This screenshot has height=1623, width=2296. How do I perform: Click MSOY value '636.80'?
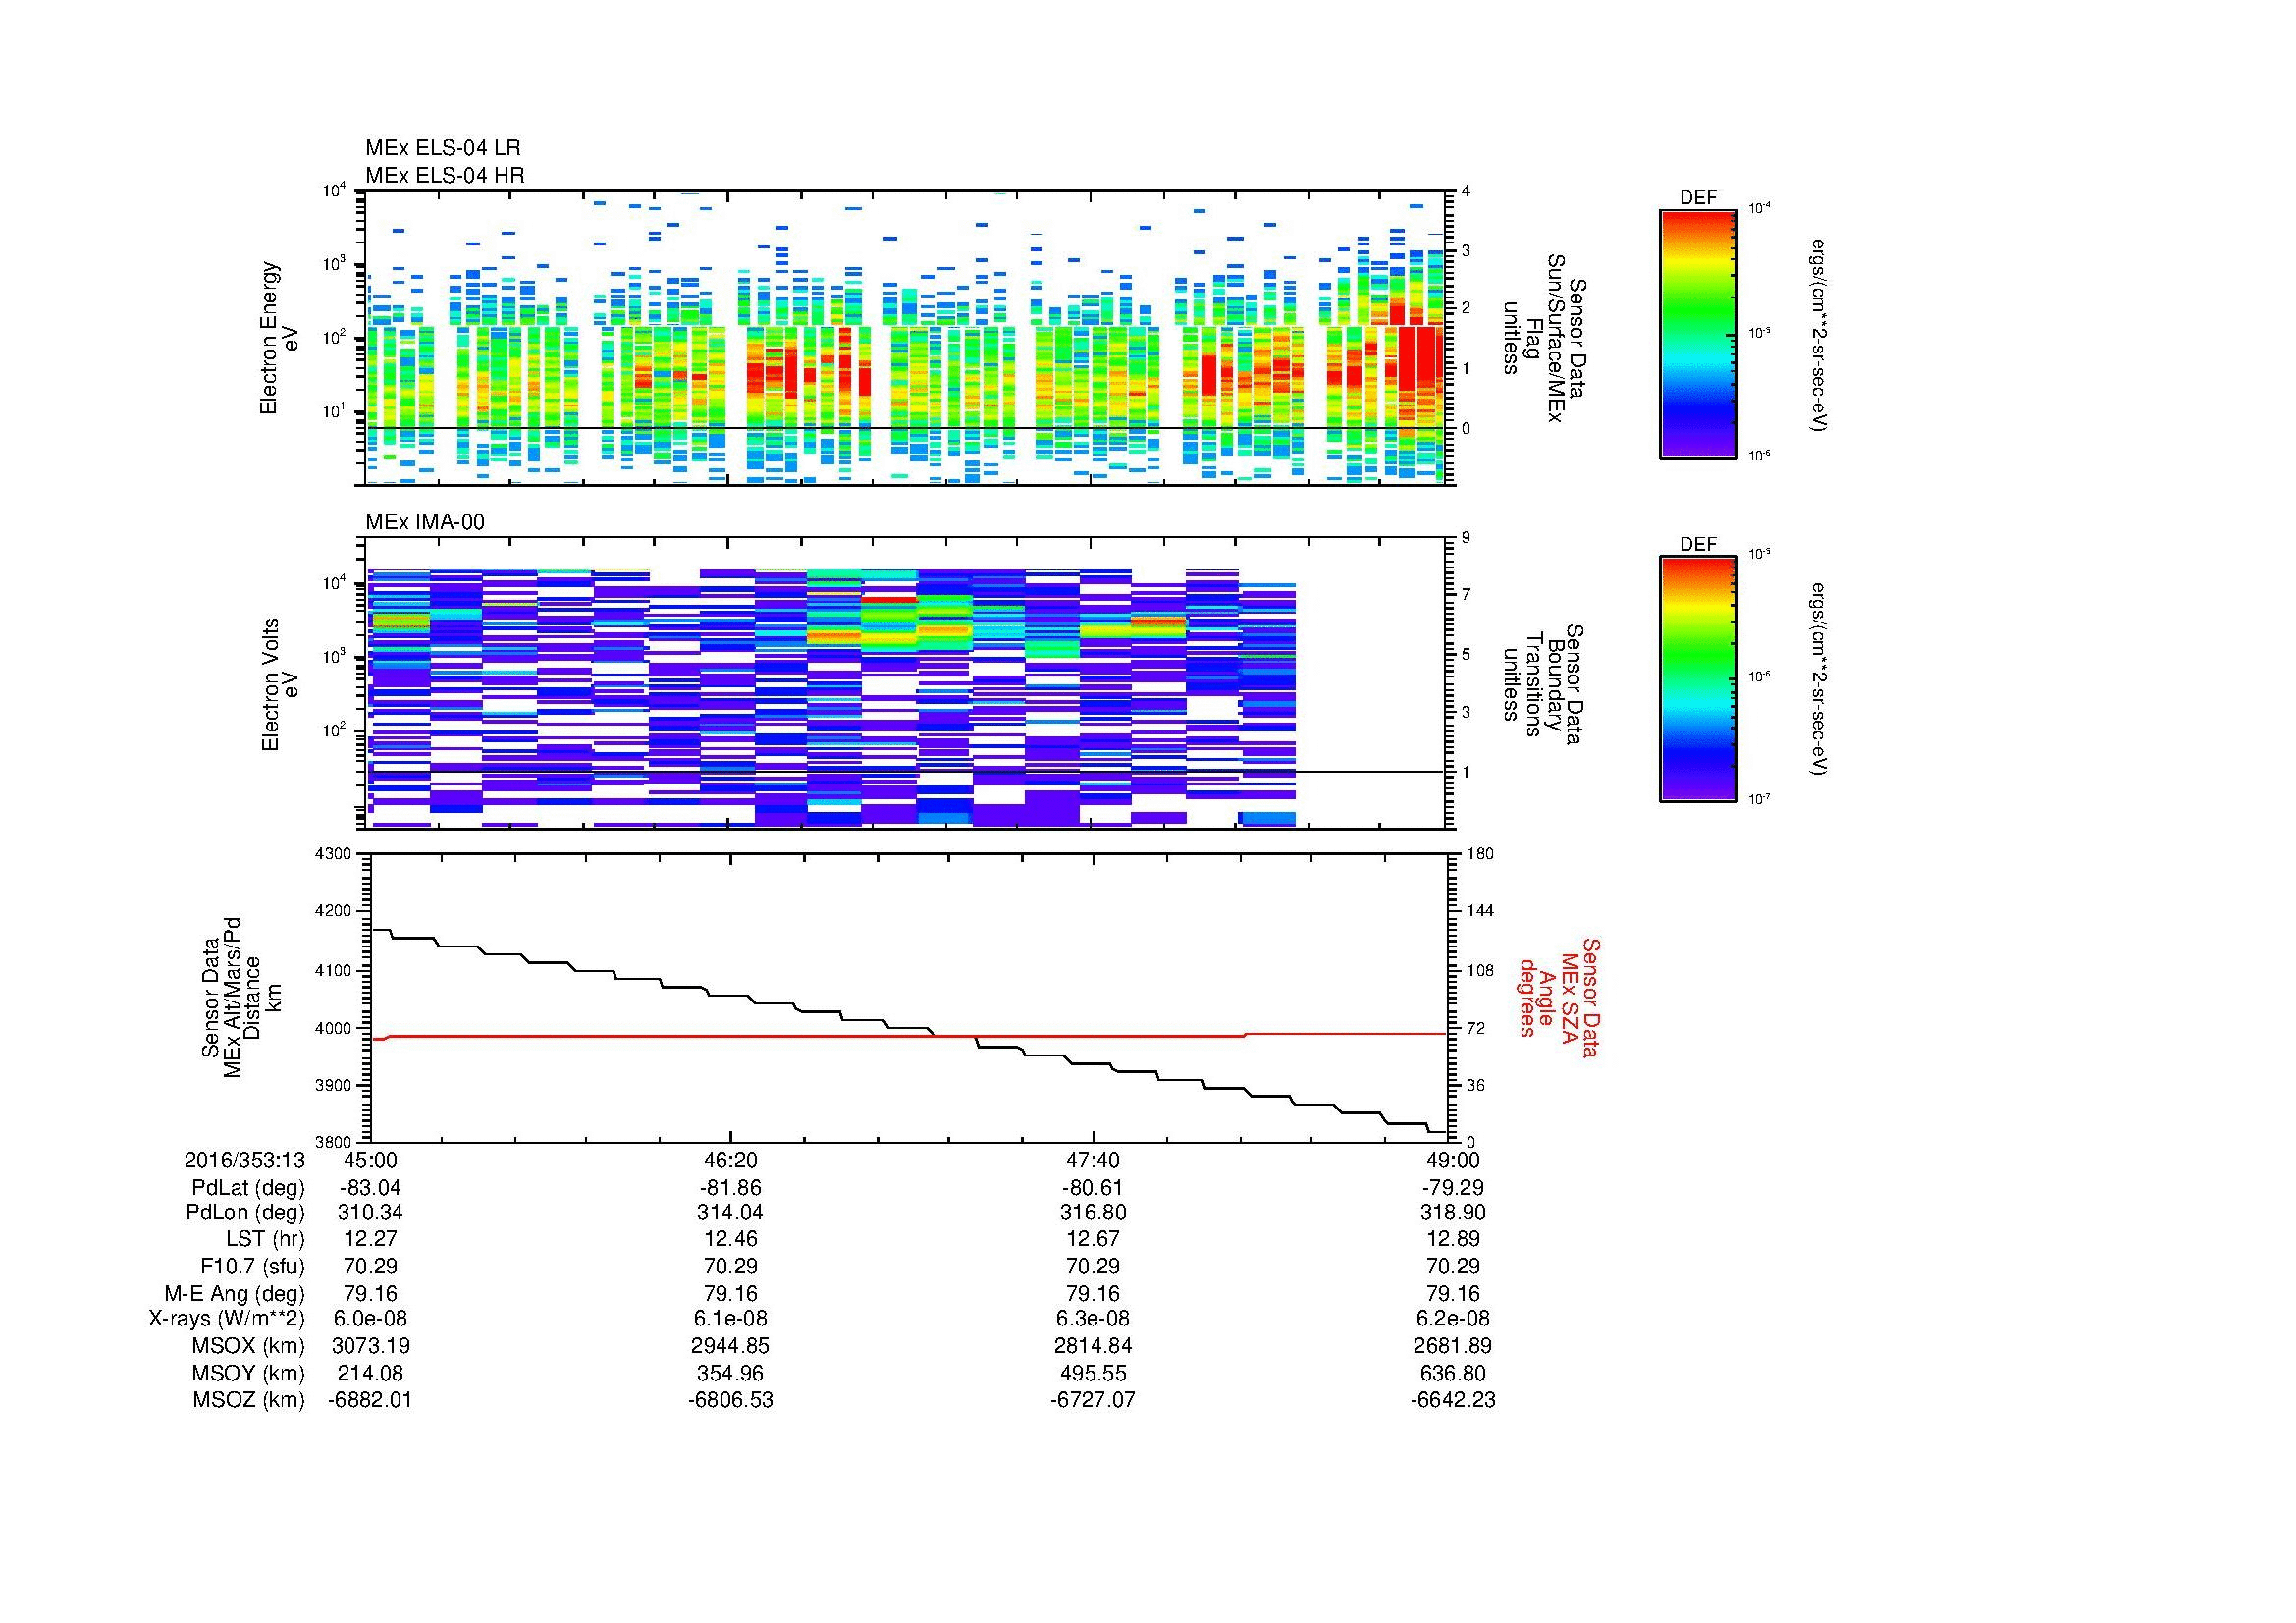(x=1453, y=1373)
